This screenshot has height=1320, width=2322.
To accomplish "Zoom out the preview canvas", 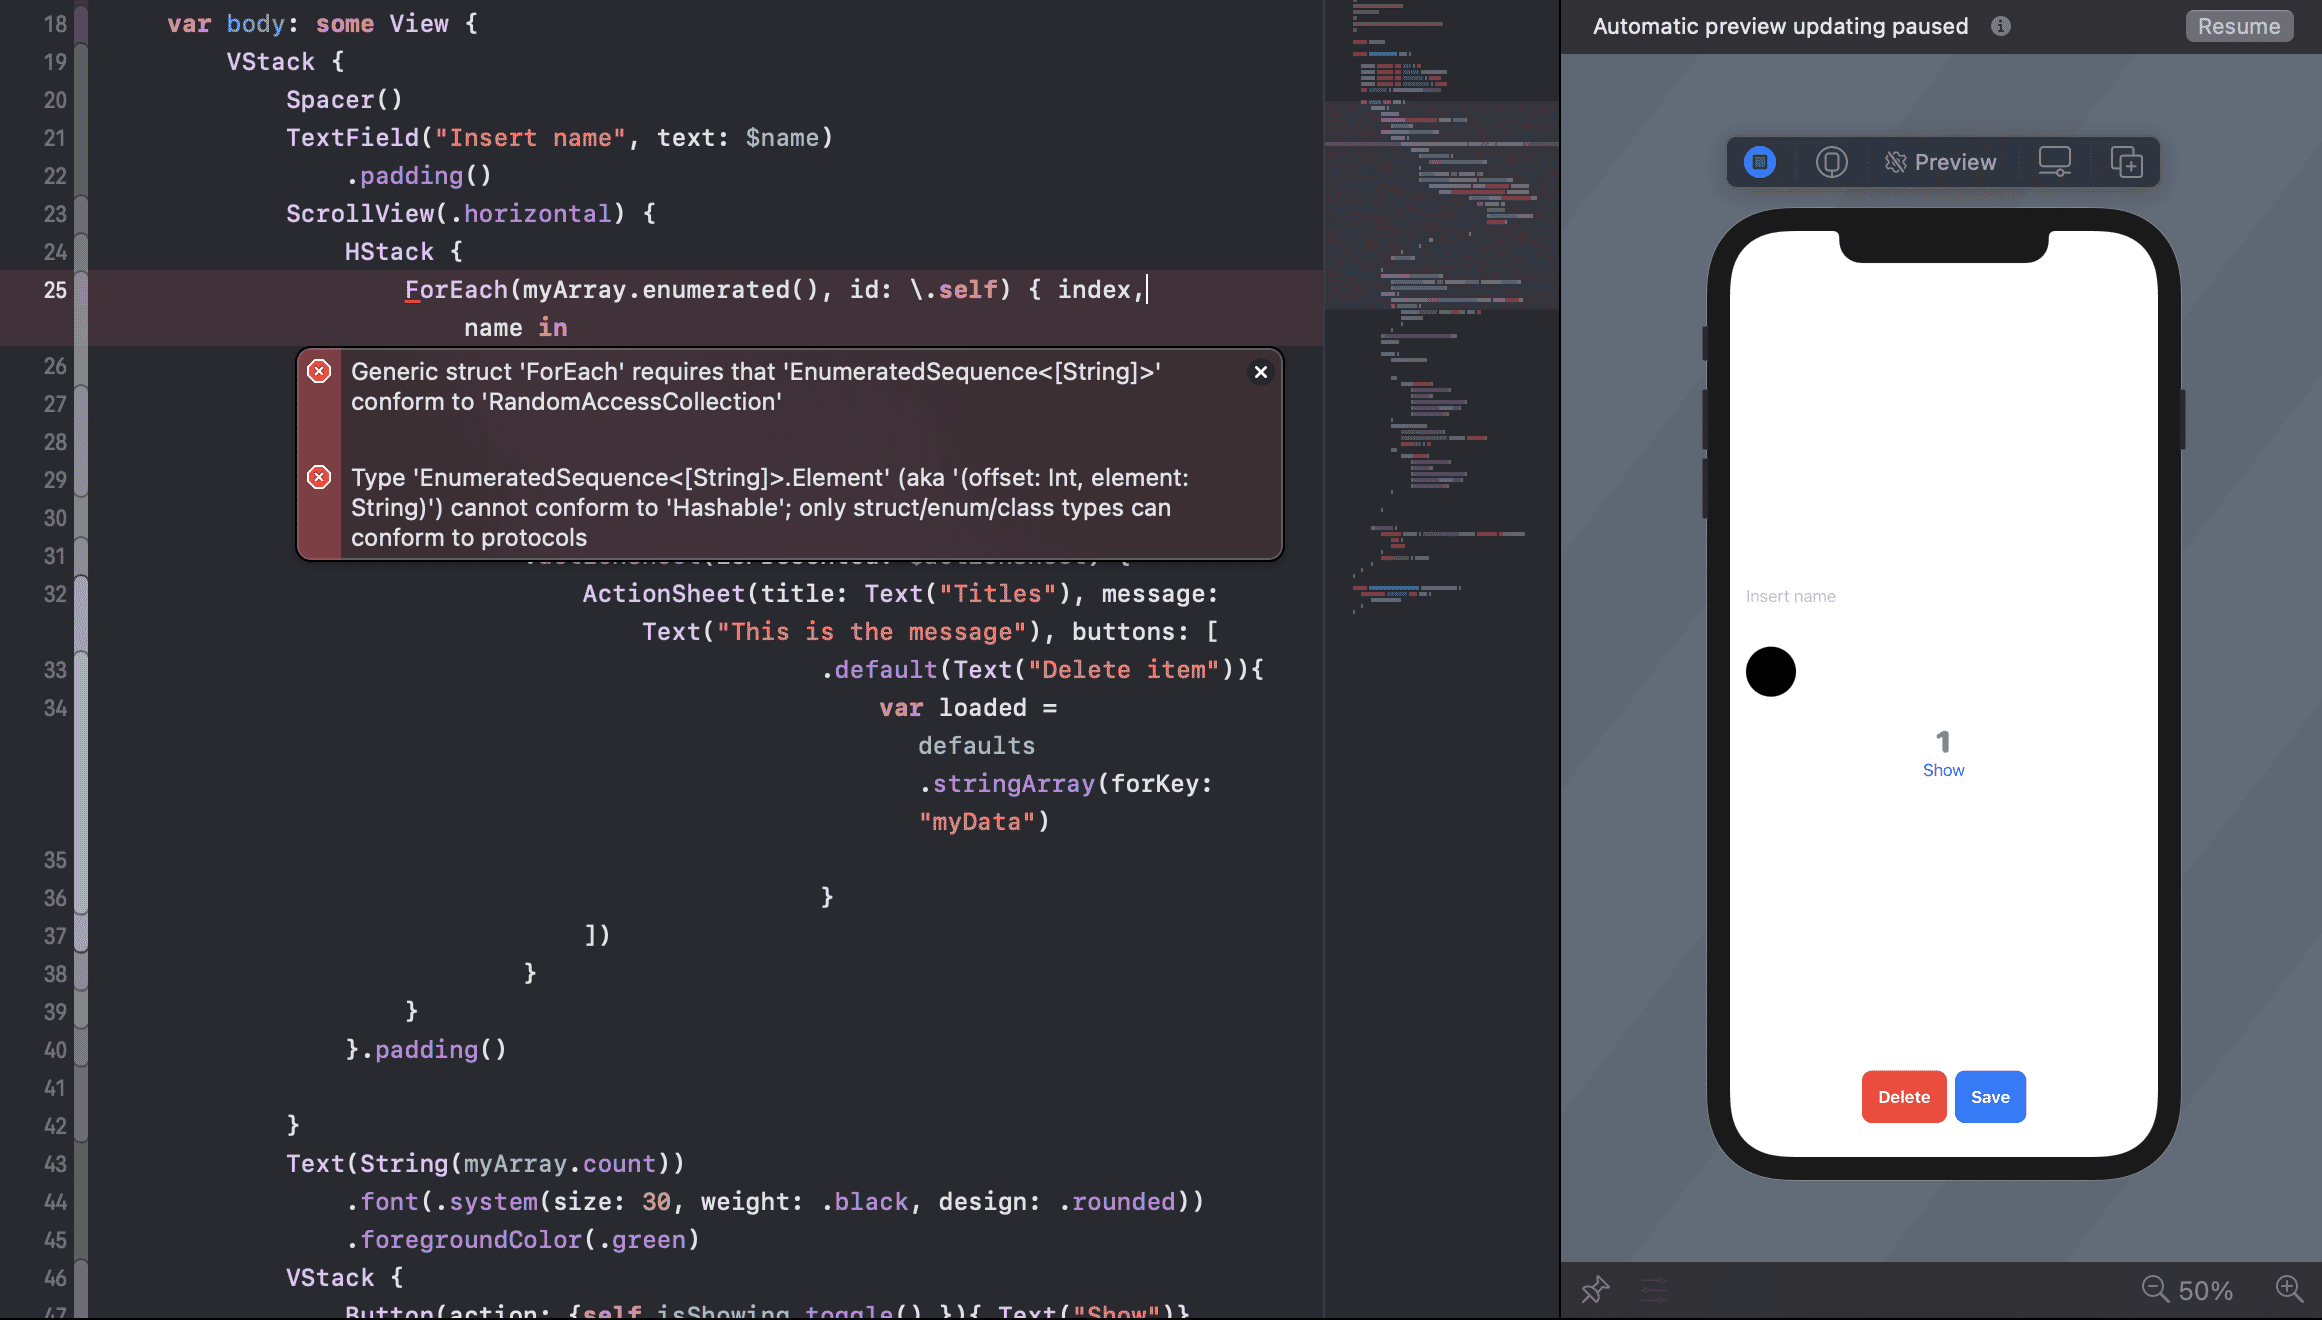I will (x=2154, y=1289).
